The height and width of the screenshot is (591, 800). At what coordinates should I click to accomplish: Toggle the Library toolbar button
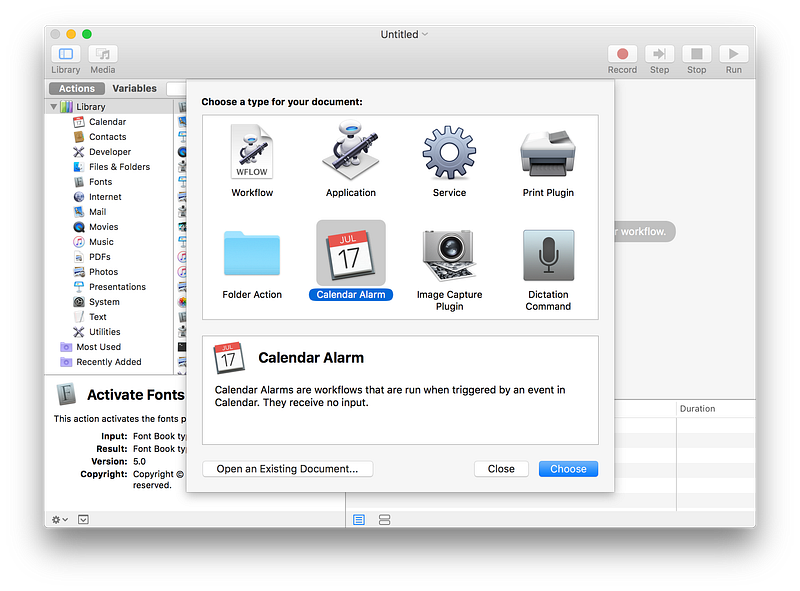[x=66, y=54]
